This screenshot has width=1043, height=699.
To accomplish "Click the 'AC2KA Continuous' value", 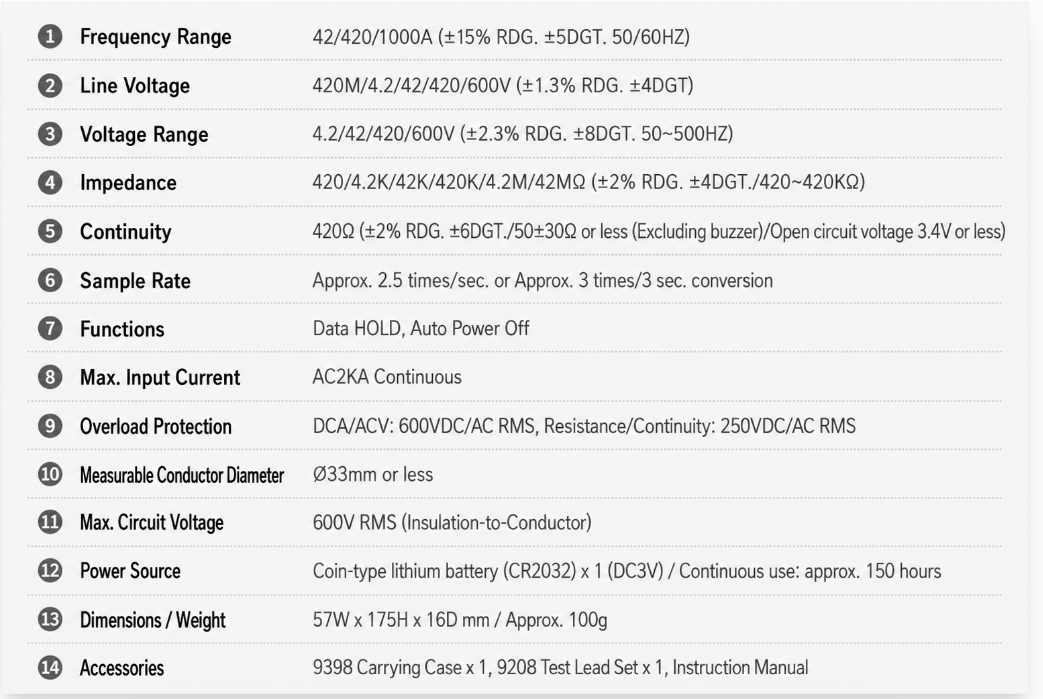I will click(x=387, y=377).
